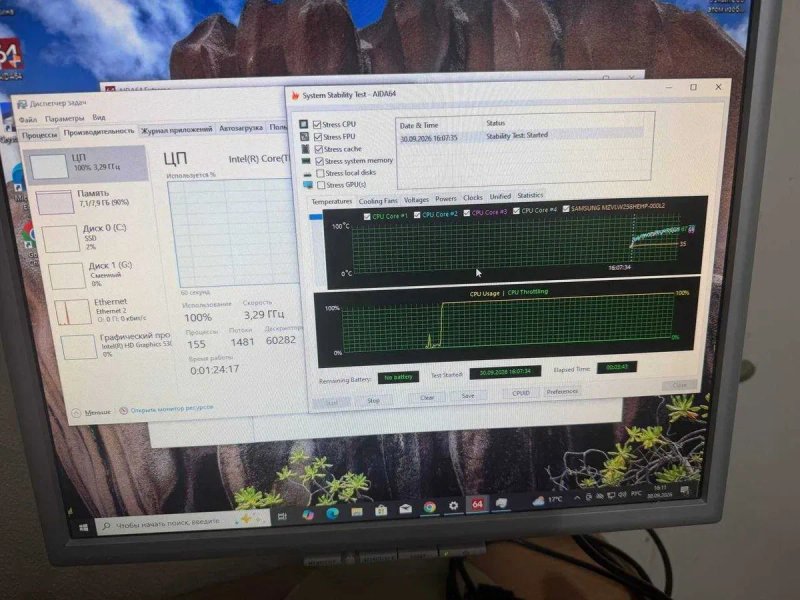Open the notification center icon in tray

(x=685, y=490)
